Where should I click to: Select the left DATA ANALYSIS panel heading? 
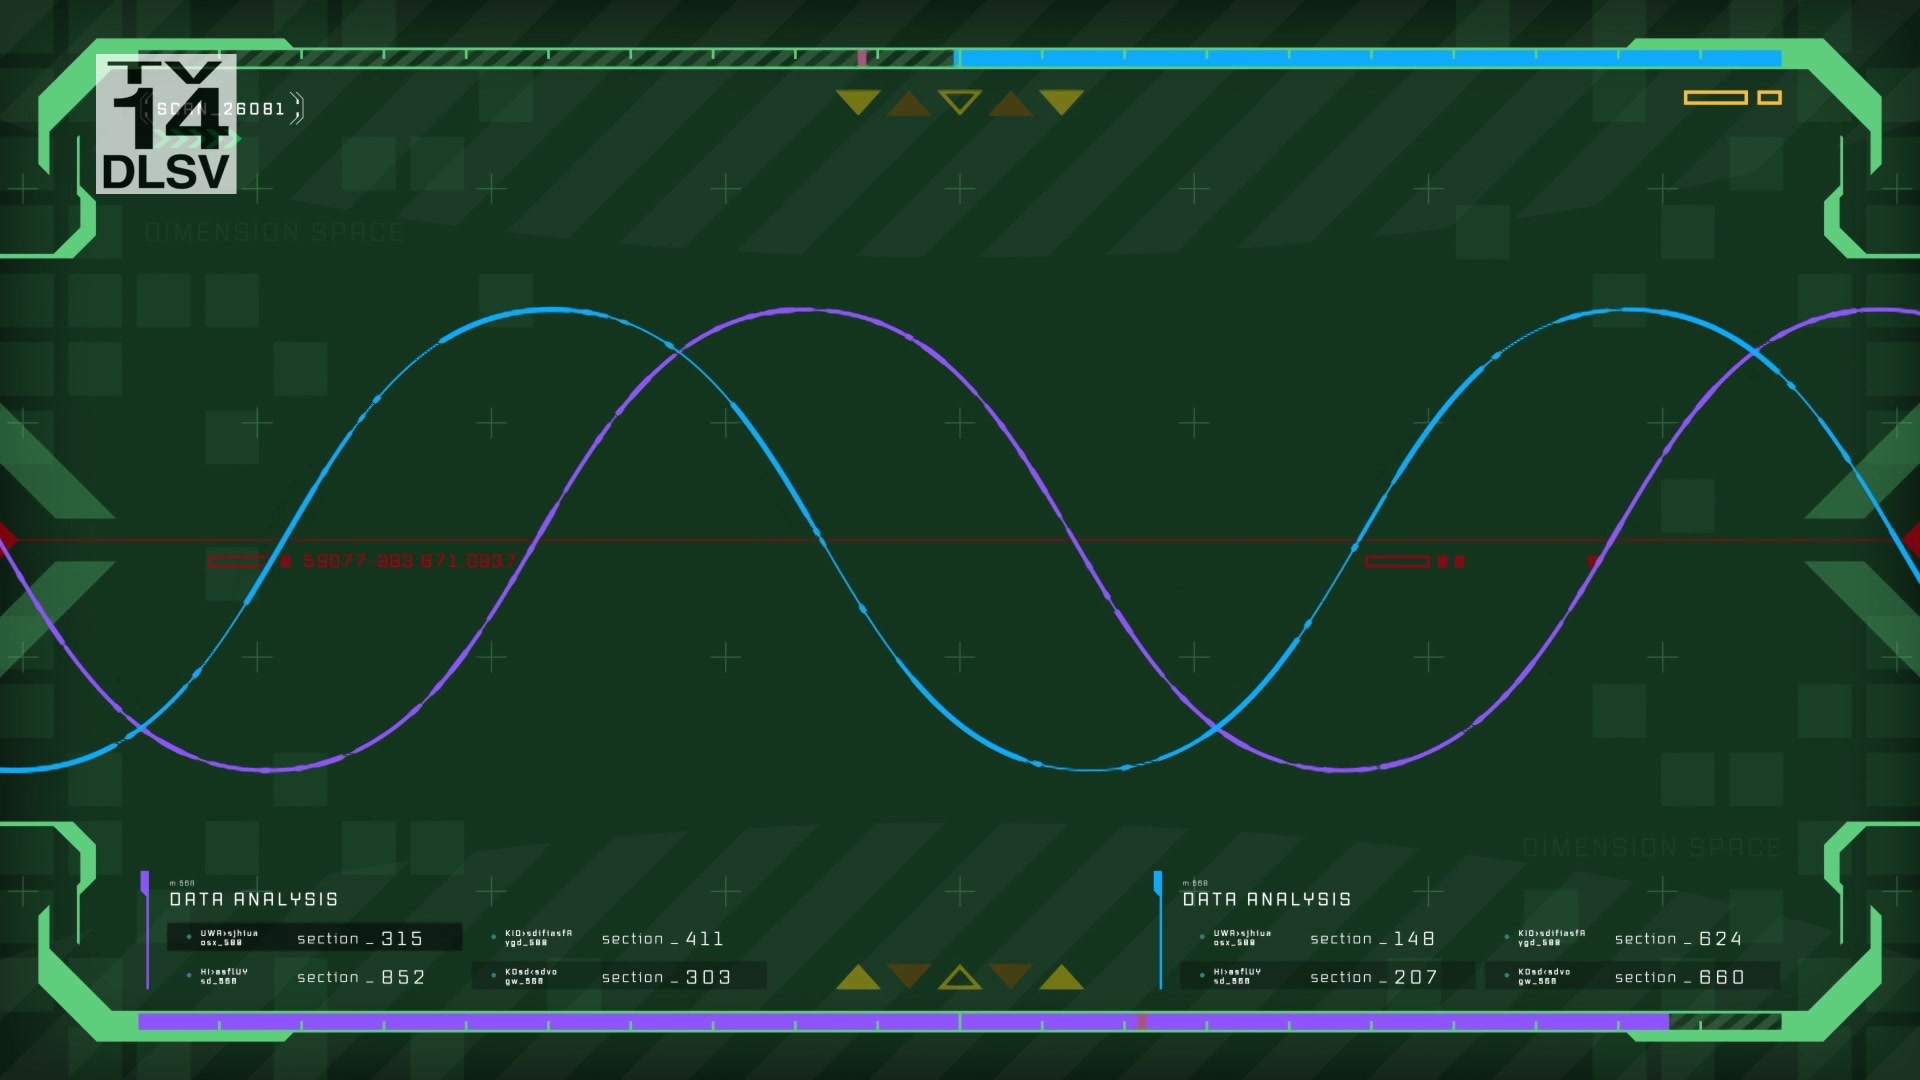coord(254,899)
